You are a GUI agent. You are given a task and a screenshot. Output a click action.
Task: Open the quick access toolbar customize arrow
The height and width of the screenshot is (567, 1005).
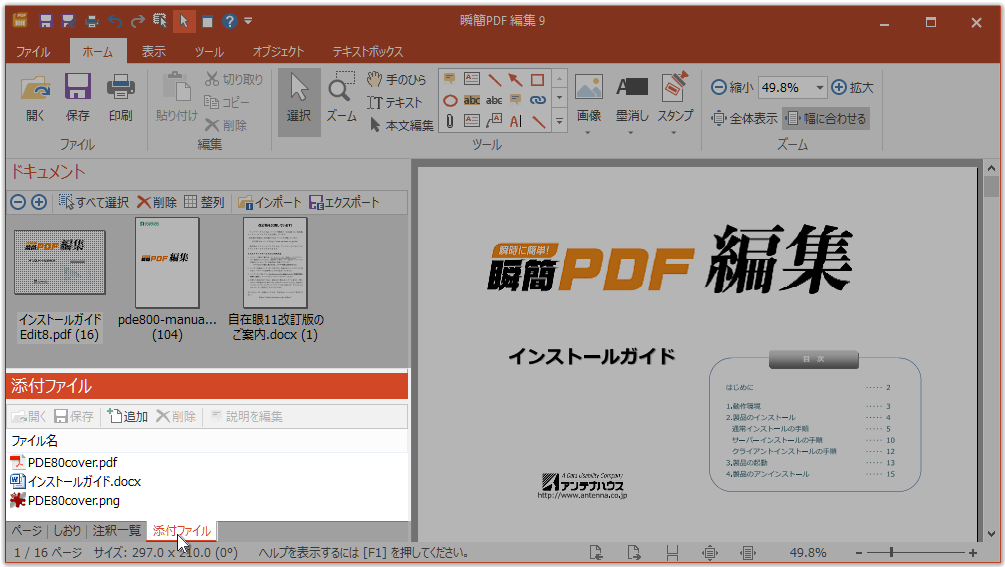248,21
